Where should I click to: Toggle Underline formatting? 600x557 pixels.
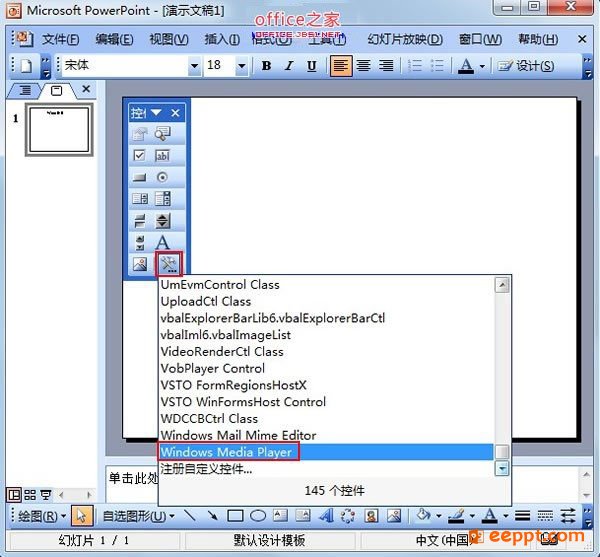click(312, 66)
